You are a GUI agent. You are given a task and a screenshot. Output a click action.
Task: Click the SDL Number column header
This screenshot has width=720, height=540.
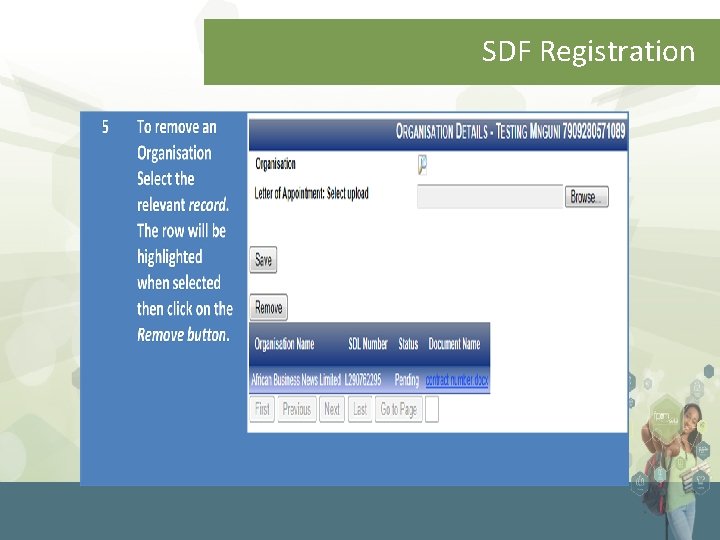point(368,344)
